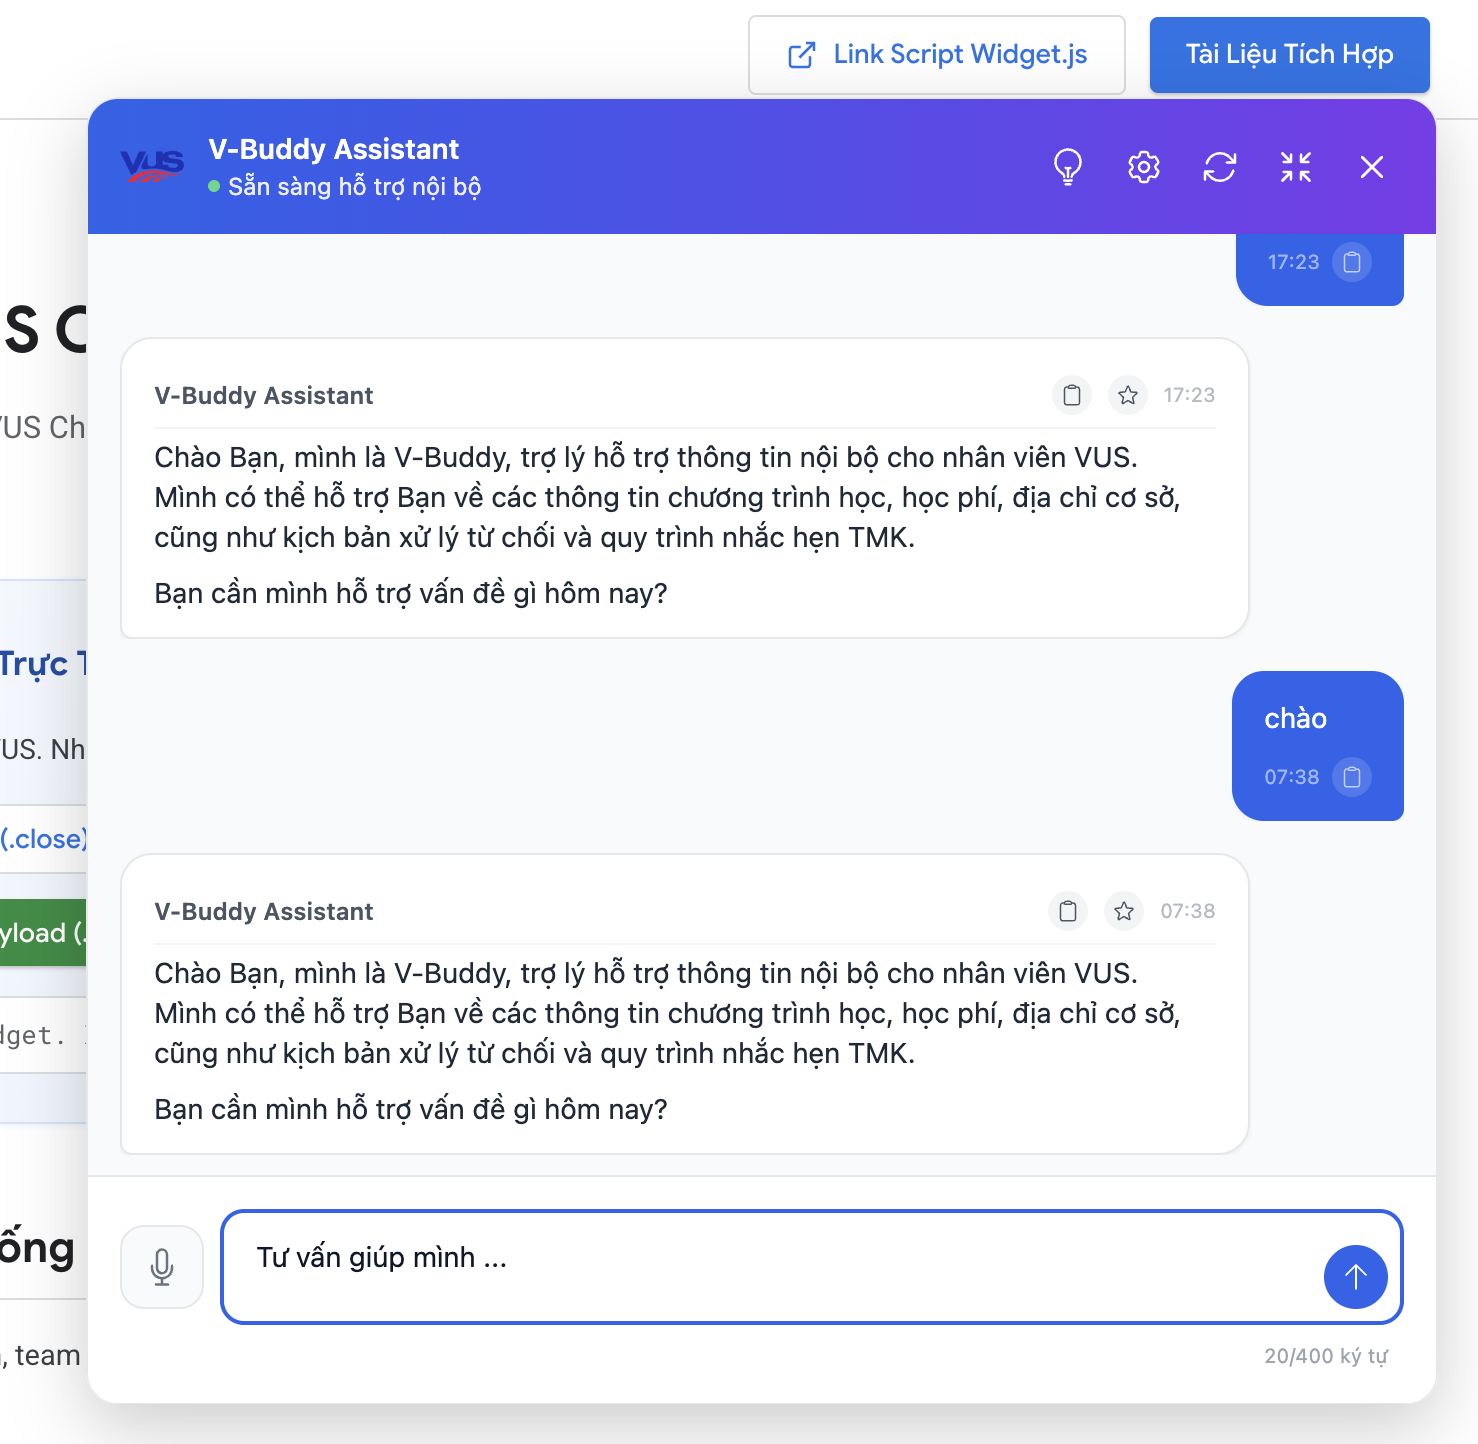
Task: Copy the 07:38 V-Buddy Assistant reply
Action: click(1068, 911)
